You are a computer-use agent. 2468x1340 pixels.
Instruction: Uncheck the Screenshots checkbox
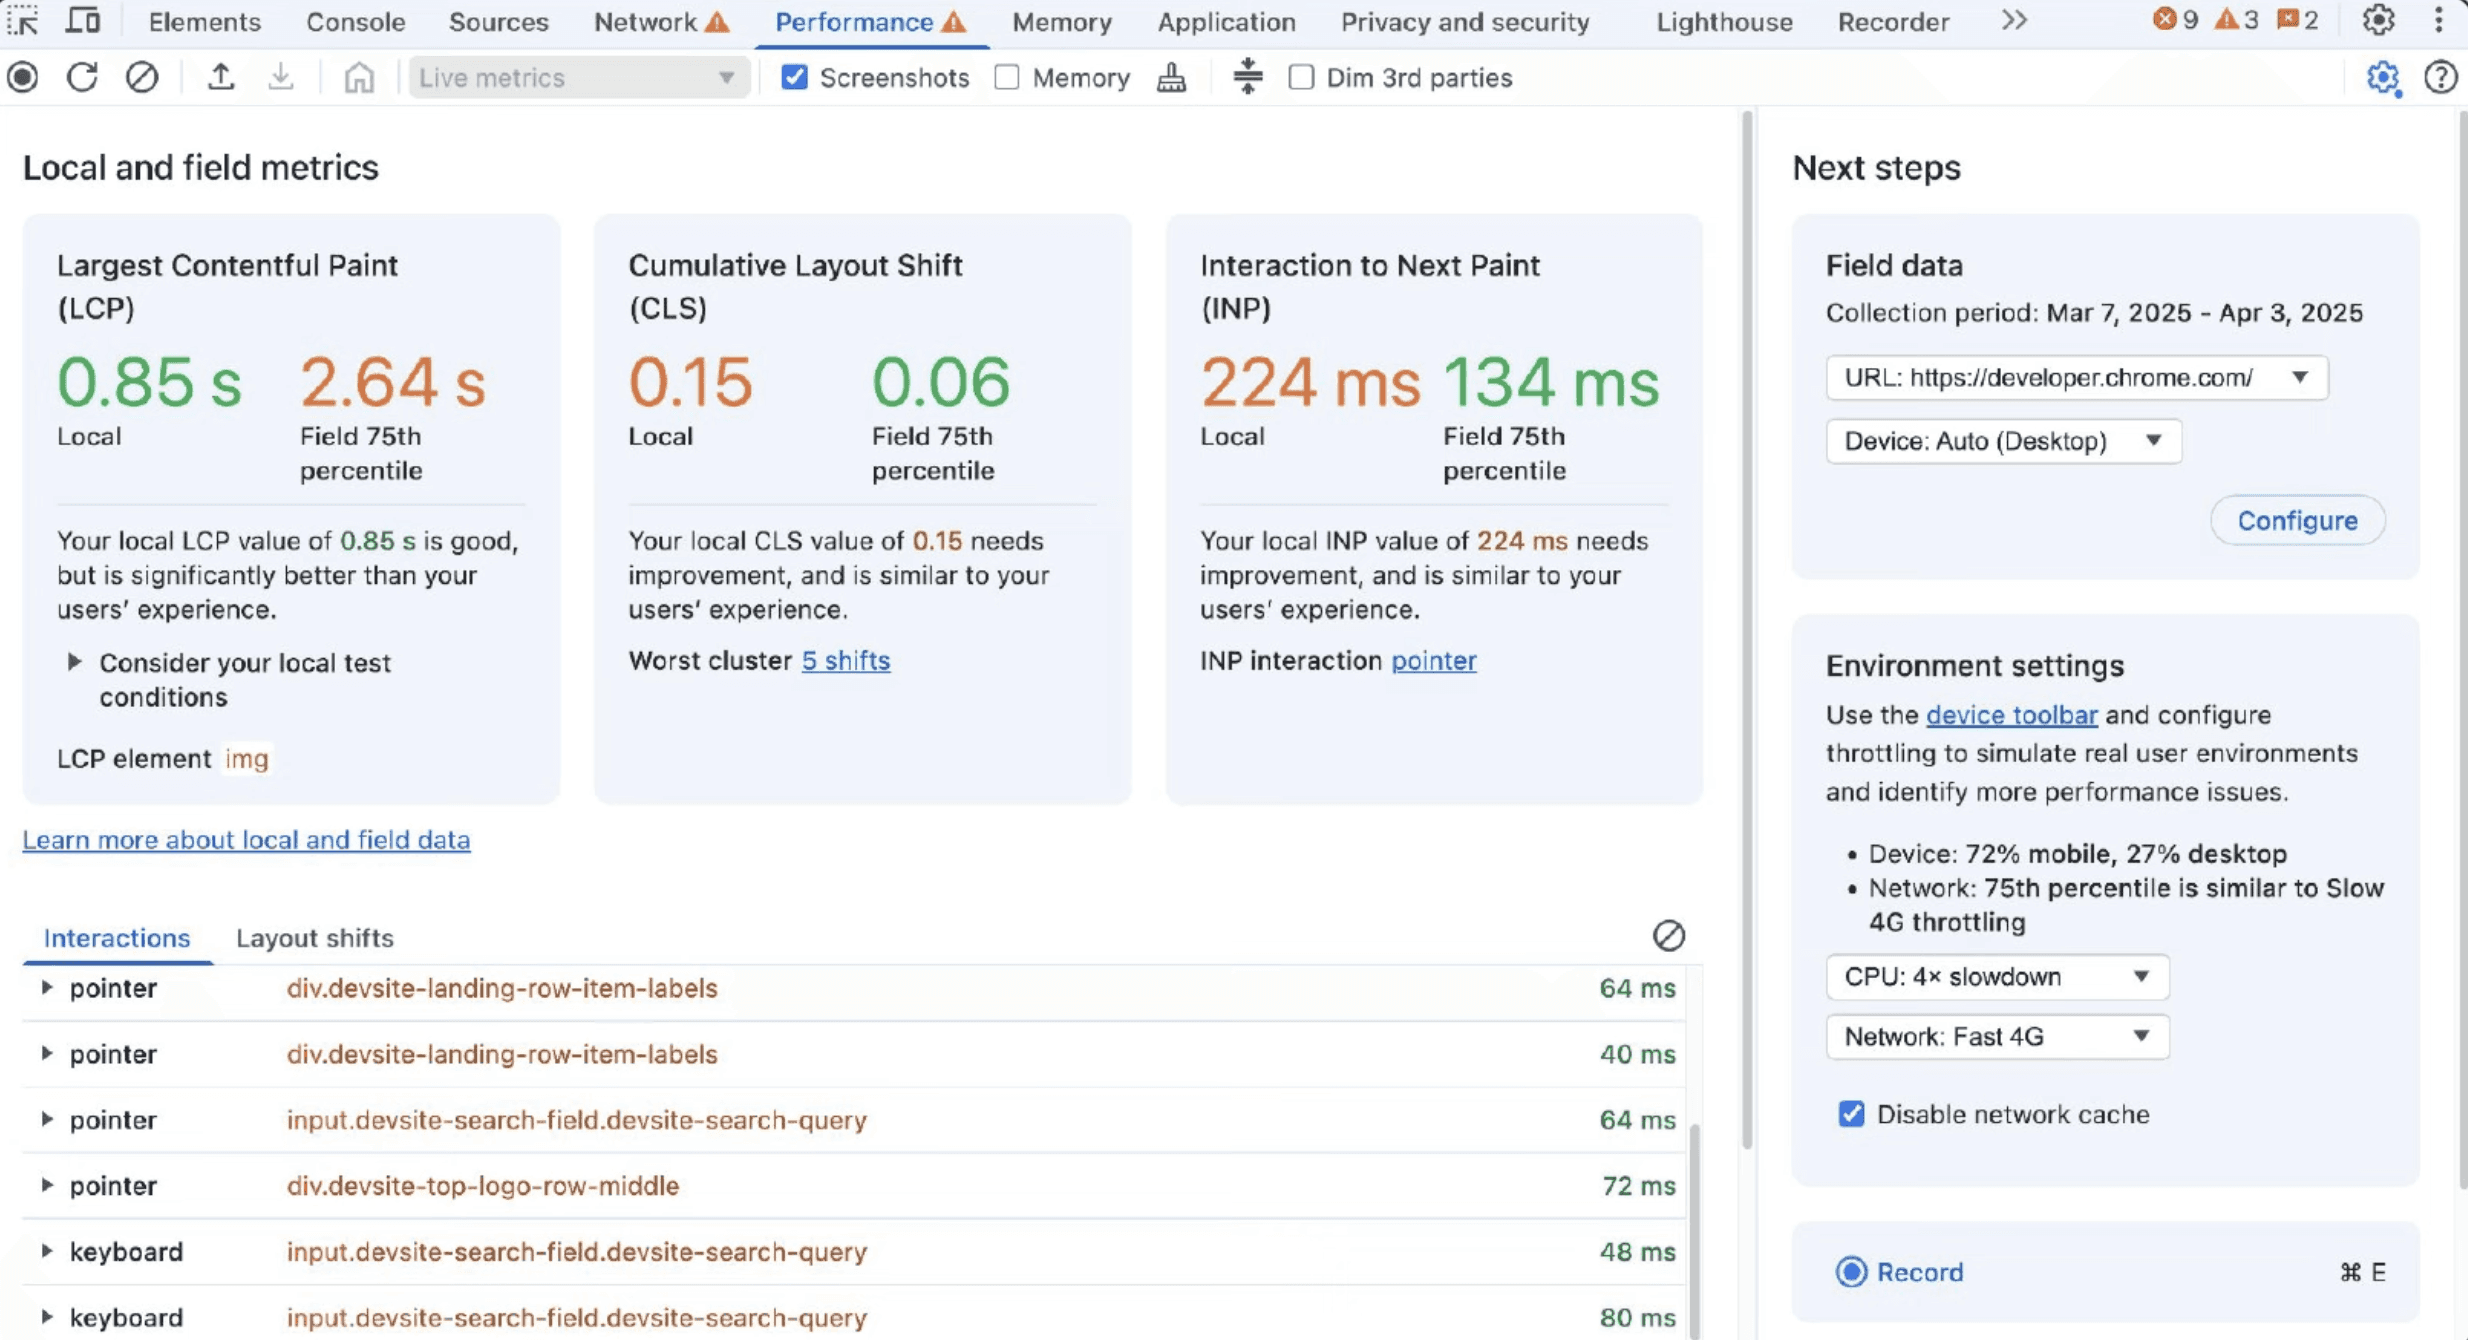click(794, 77)
